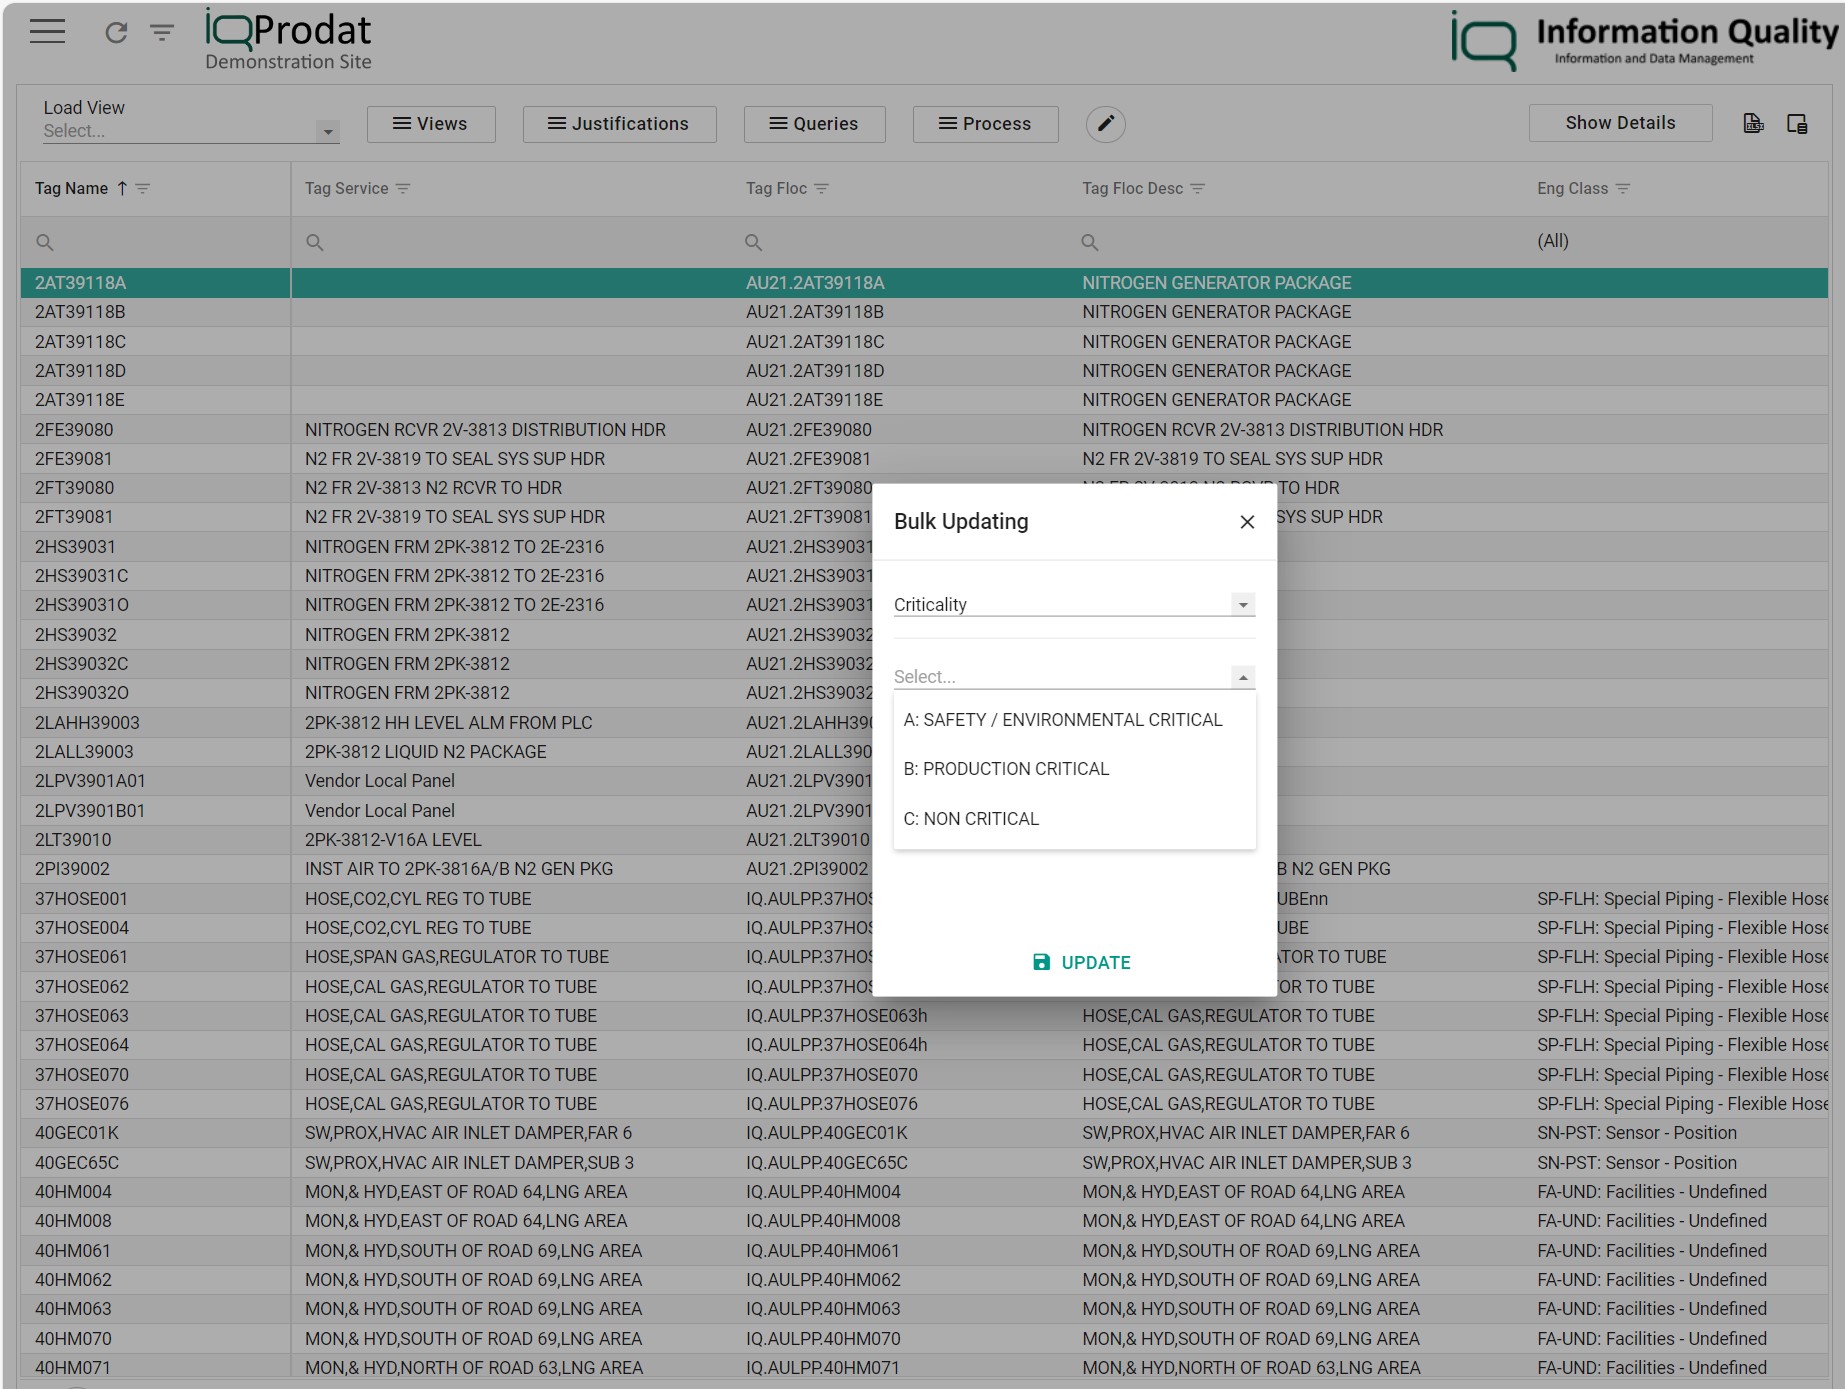This screenshot has width=1845, height=1389.
Task: Toggle sort order on Tag Name column
Action: pyautogui.click(x=122, y=188)
